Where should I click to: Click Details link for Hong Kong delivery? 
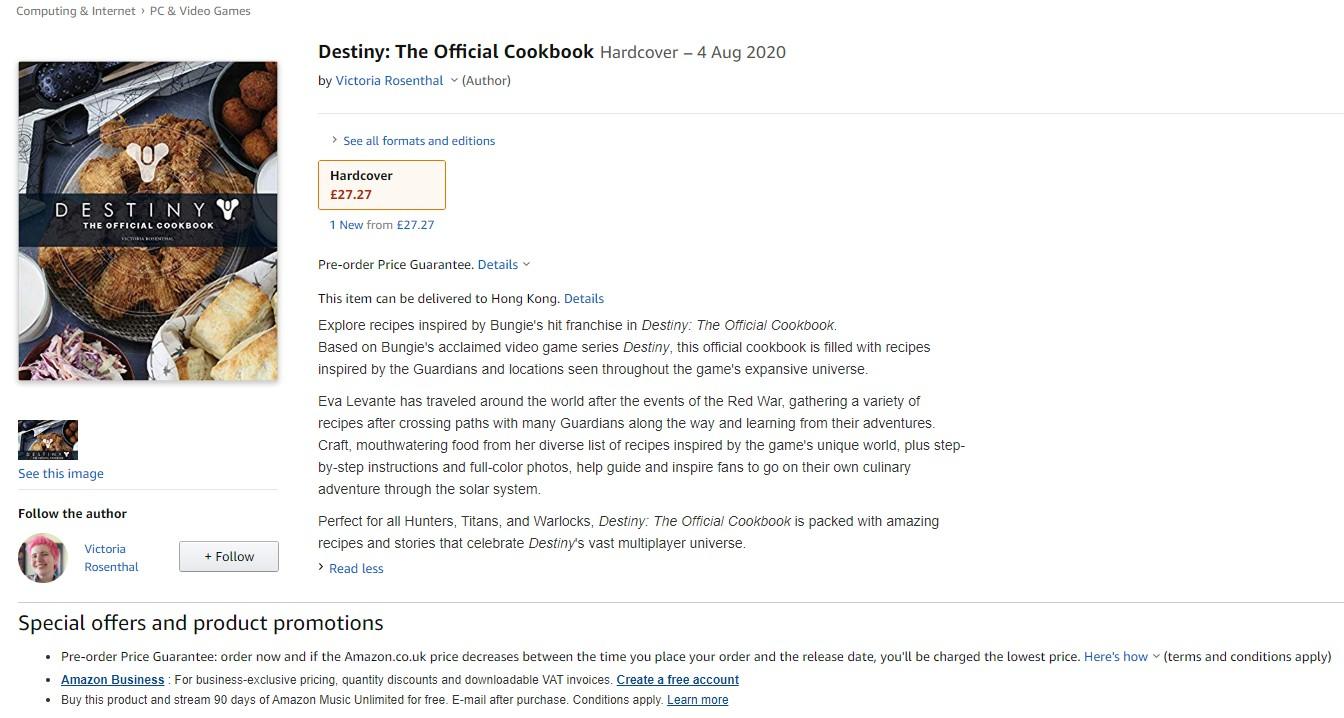(x=584, y=299)
